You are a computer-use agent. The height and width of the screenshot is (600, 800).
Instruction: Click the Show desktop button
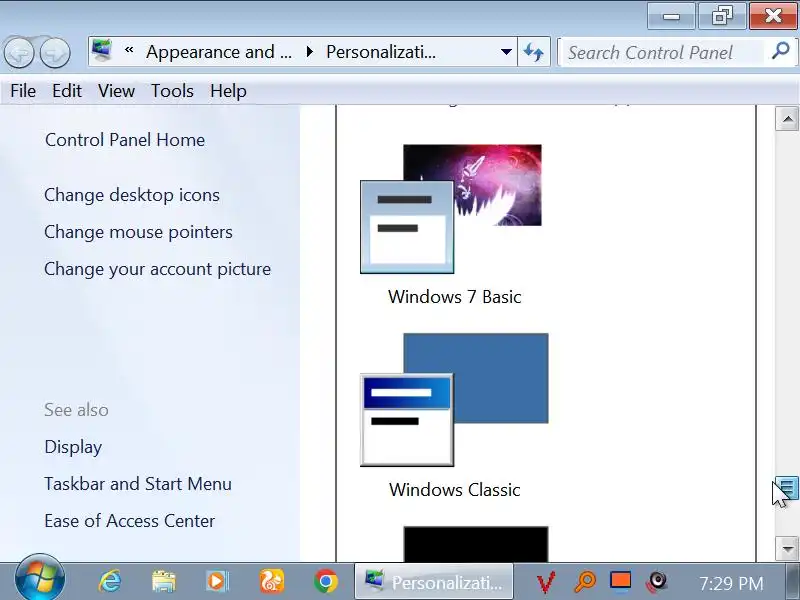(792, 582)
